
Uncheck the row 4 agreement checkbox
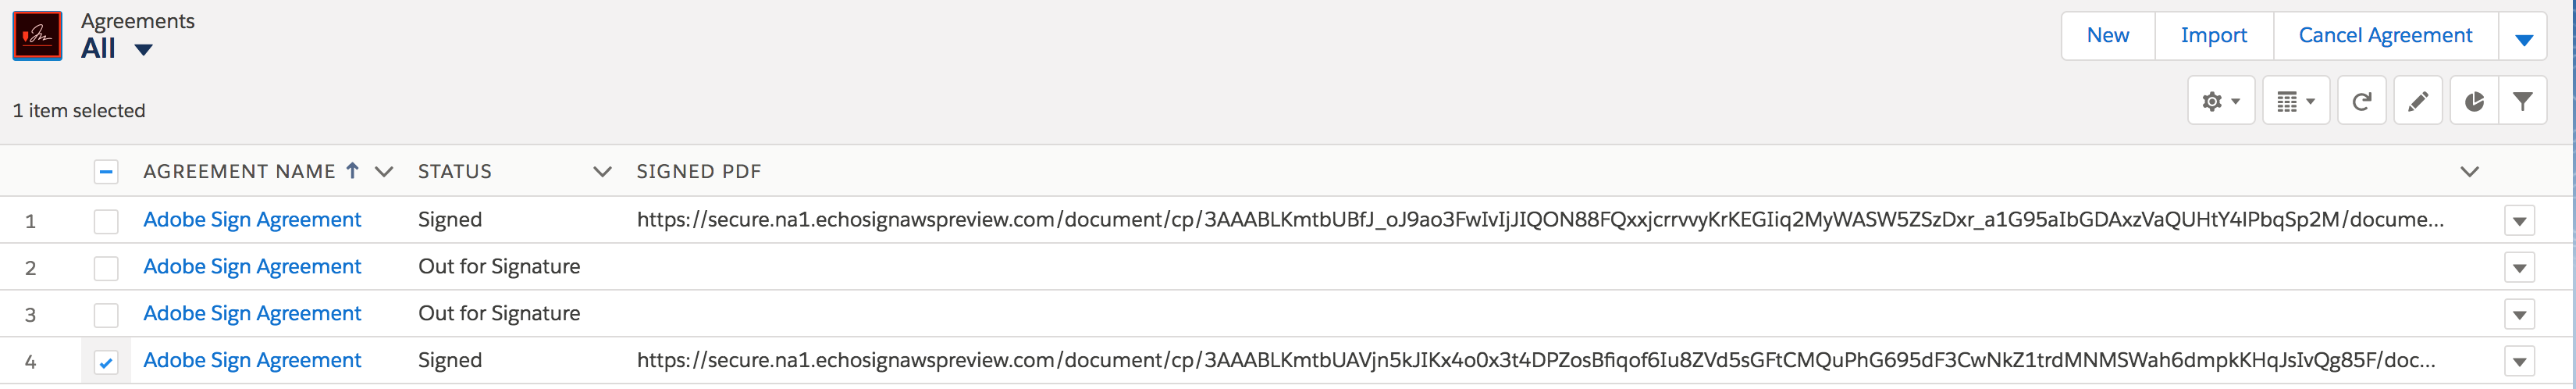tap(106, 362)
